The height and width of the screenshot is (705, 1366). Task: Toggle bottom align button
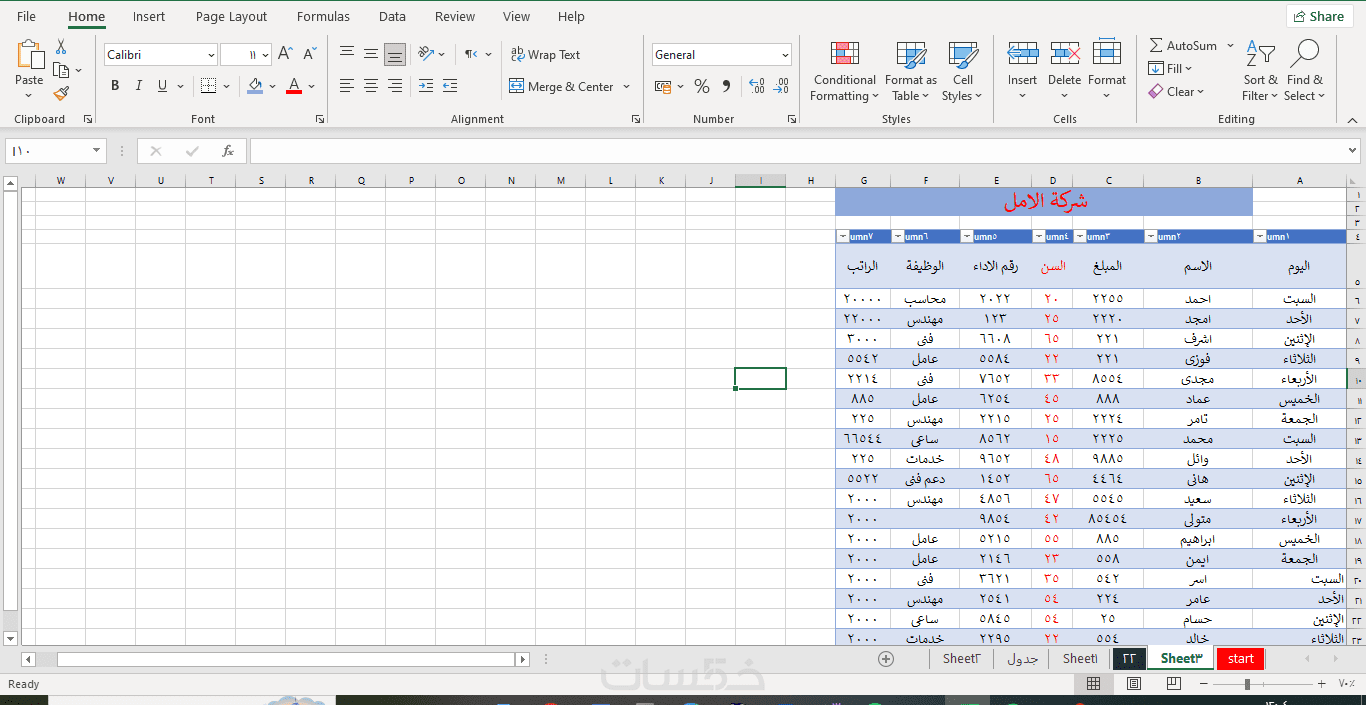[x=395, y=54]
